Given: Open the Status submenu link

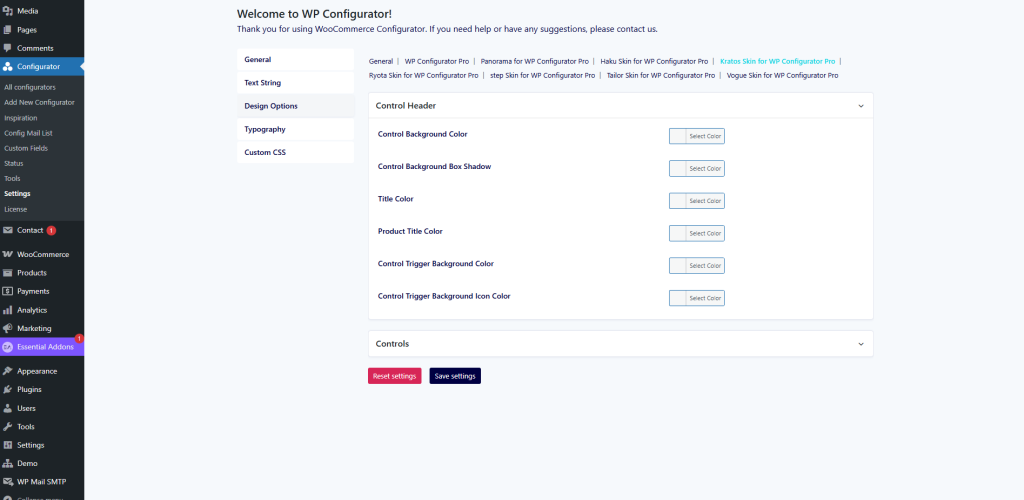Looking at the screenshot, I should coord(14,163).
